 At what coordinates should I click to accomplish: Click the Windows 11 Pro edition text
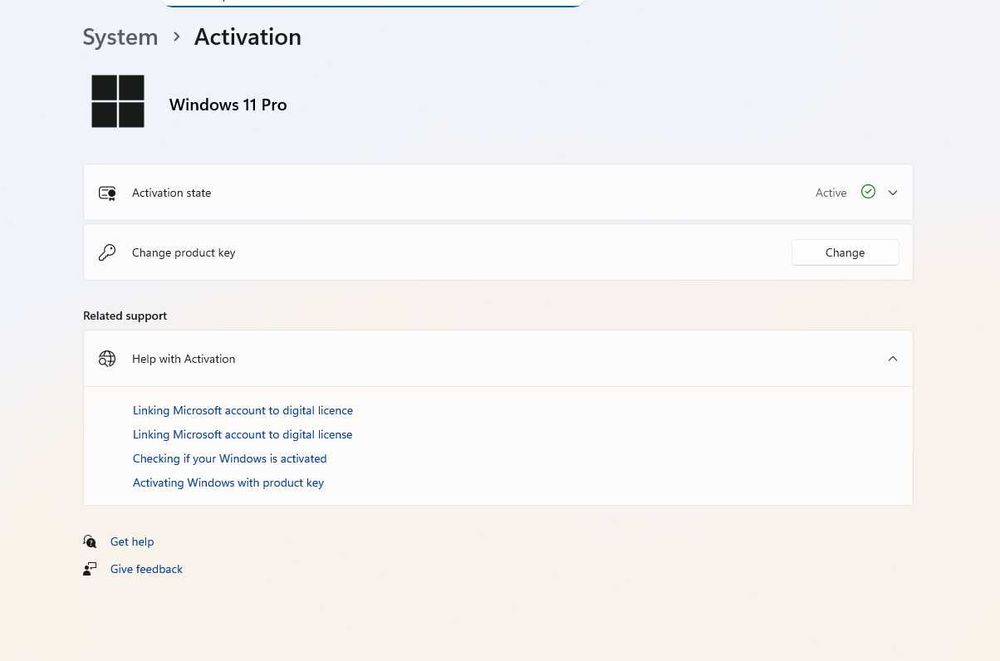coord(228,105)
